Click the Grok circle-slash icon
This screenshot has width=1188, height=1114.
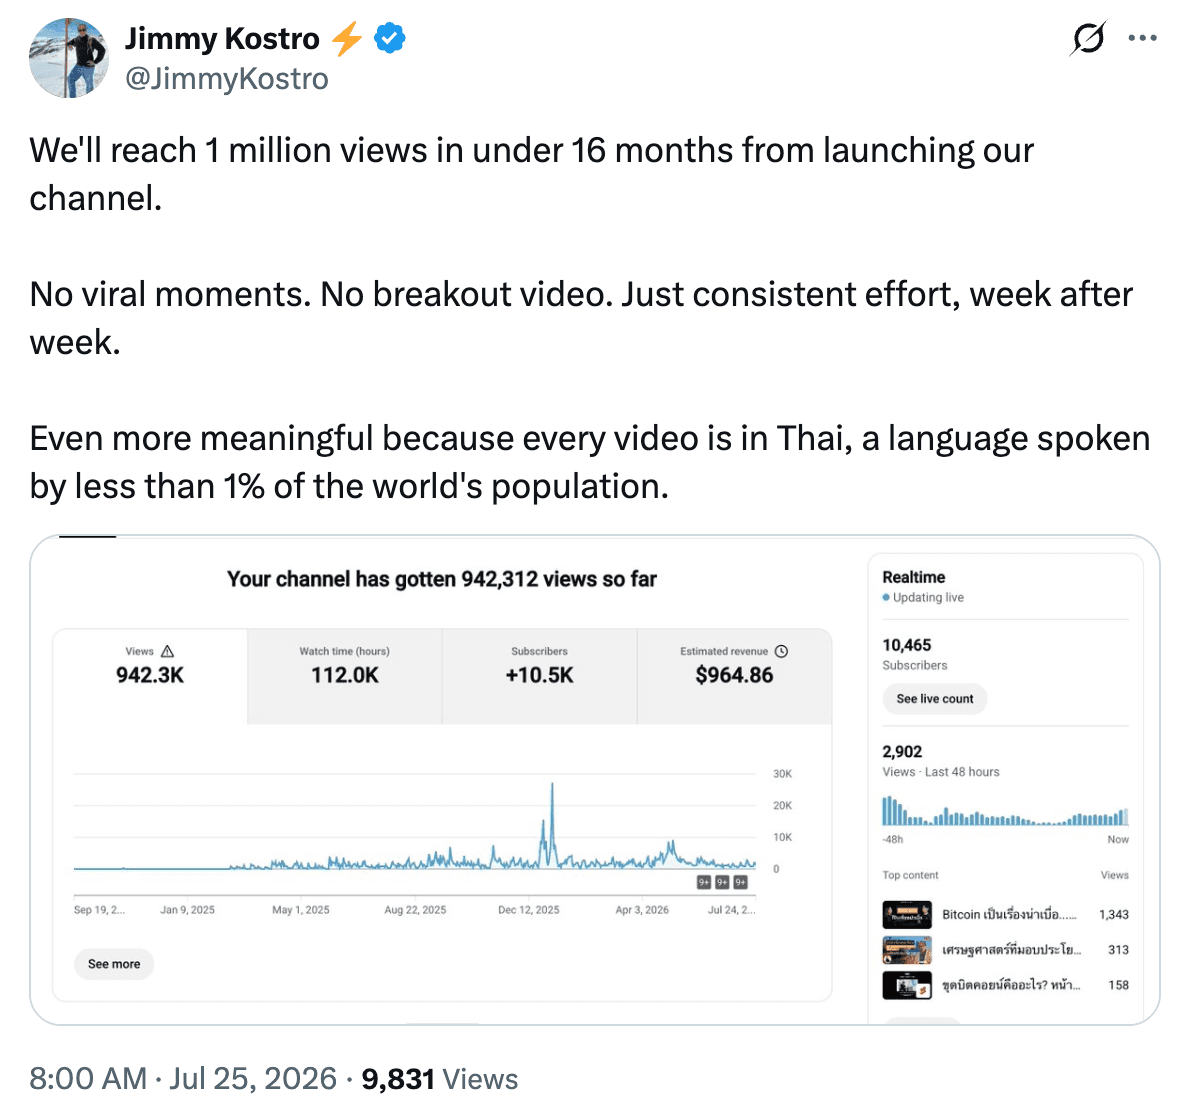[x=1089, y=38]
